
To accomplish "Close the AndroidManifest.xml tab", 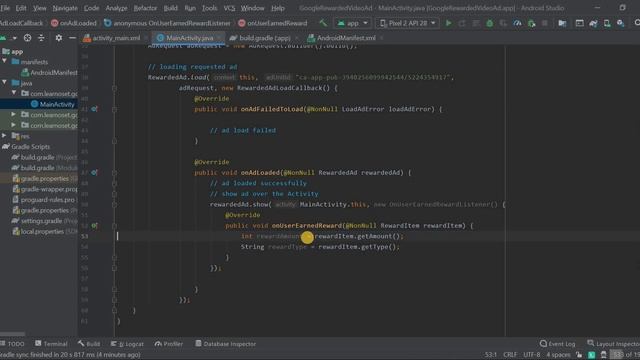I will pyautogui.click(x=382, y=38).
